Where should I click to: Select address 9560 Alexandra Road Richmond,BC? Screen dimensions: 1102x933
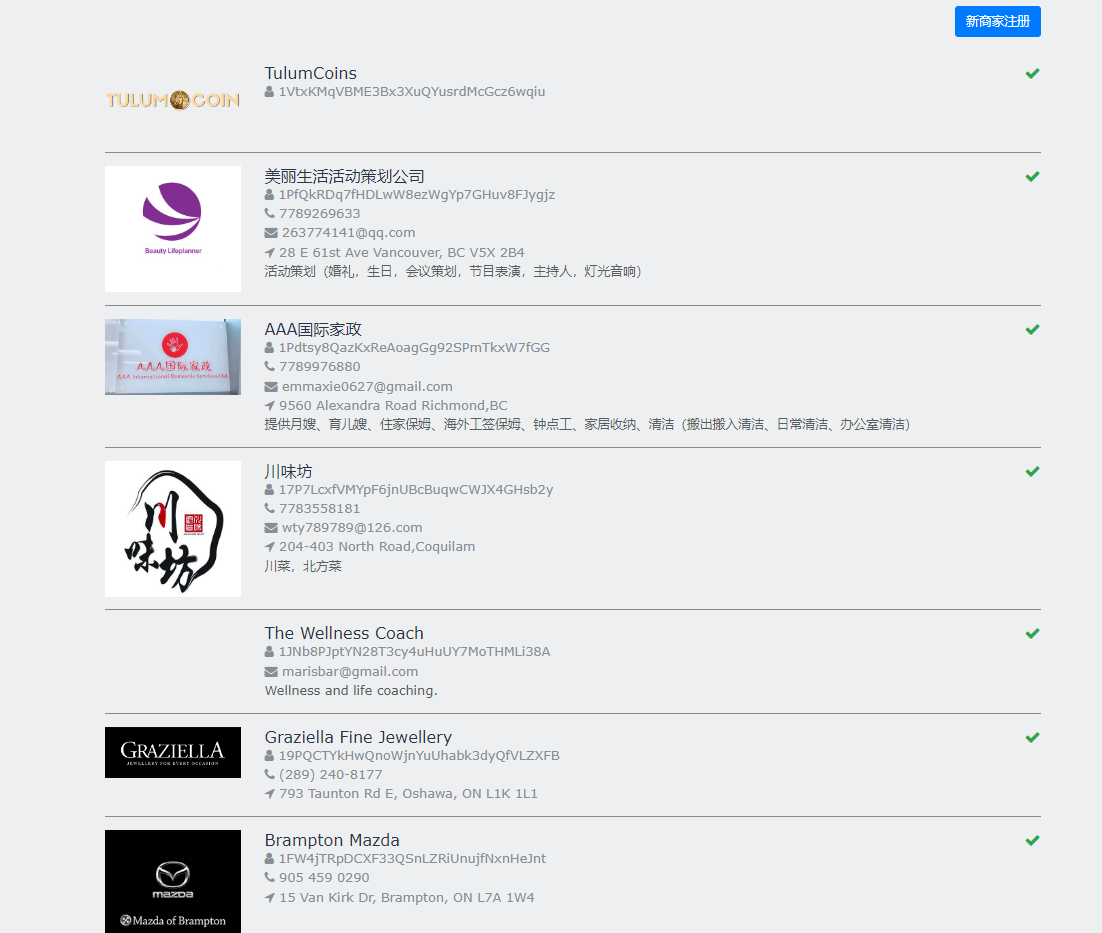point(393,405)
